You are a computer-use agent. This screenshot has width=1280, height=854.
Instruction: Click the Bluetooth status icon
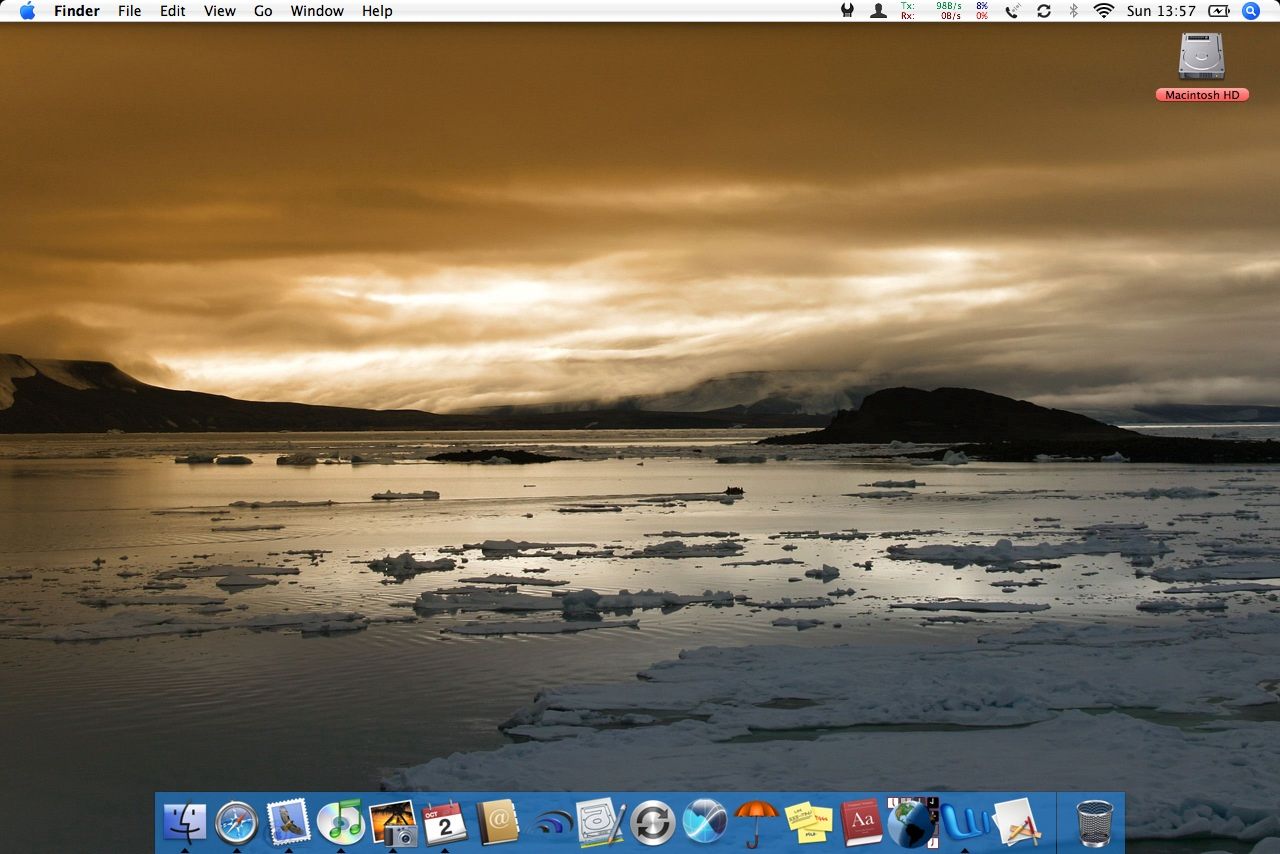click(x=1074, y=11)
